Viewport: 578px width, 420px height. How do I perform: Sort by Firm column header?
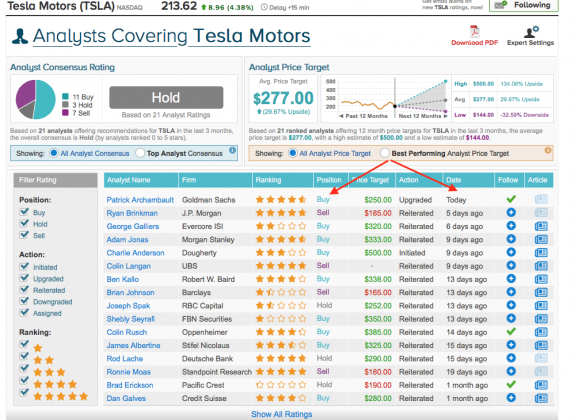coord(216,180)
